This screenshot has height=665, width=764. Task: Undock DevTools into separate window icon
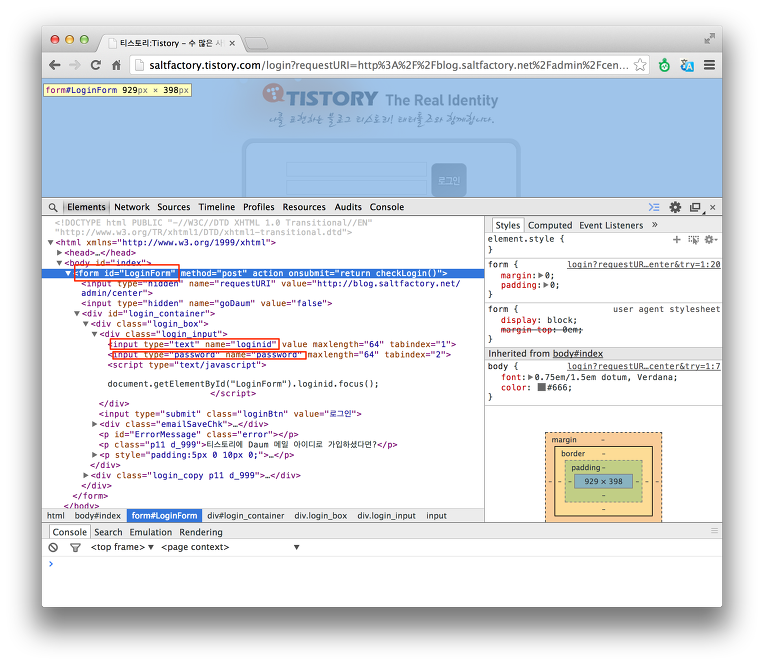click(x=695, y=208)
